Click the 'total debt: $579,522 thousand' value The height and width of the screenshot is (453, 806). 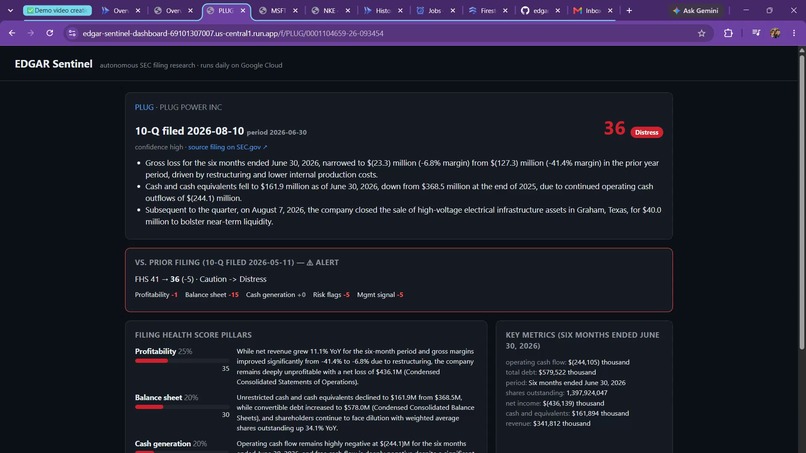click(x=551, y=372)
